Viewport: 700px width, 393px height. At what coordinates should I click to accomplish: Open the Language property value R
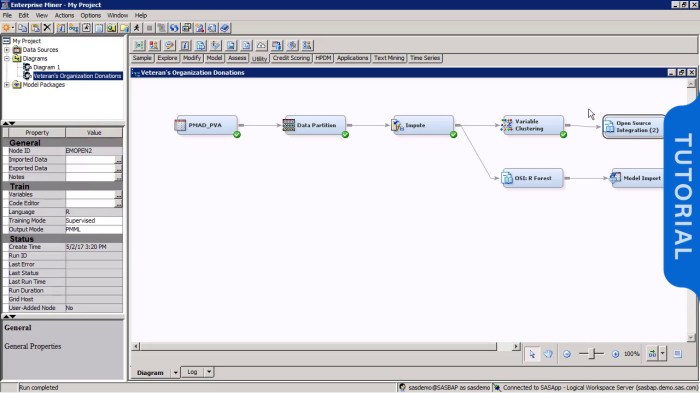point(94,212)
